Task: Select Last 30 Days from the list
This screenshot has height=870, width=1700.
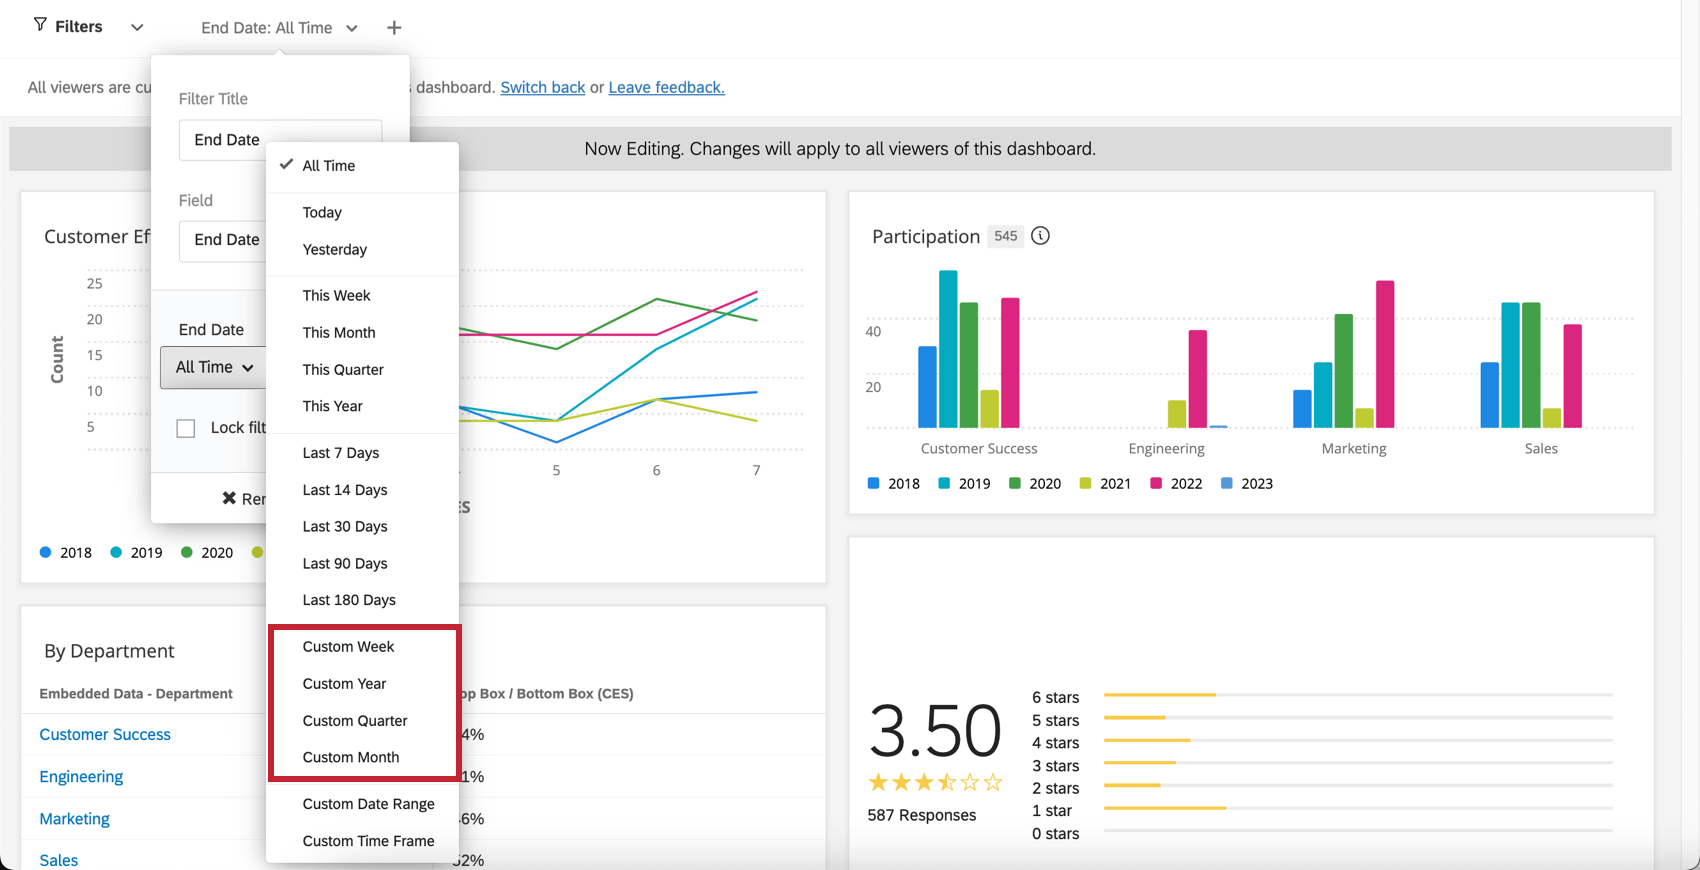Action: [x=345, y=526]
